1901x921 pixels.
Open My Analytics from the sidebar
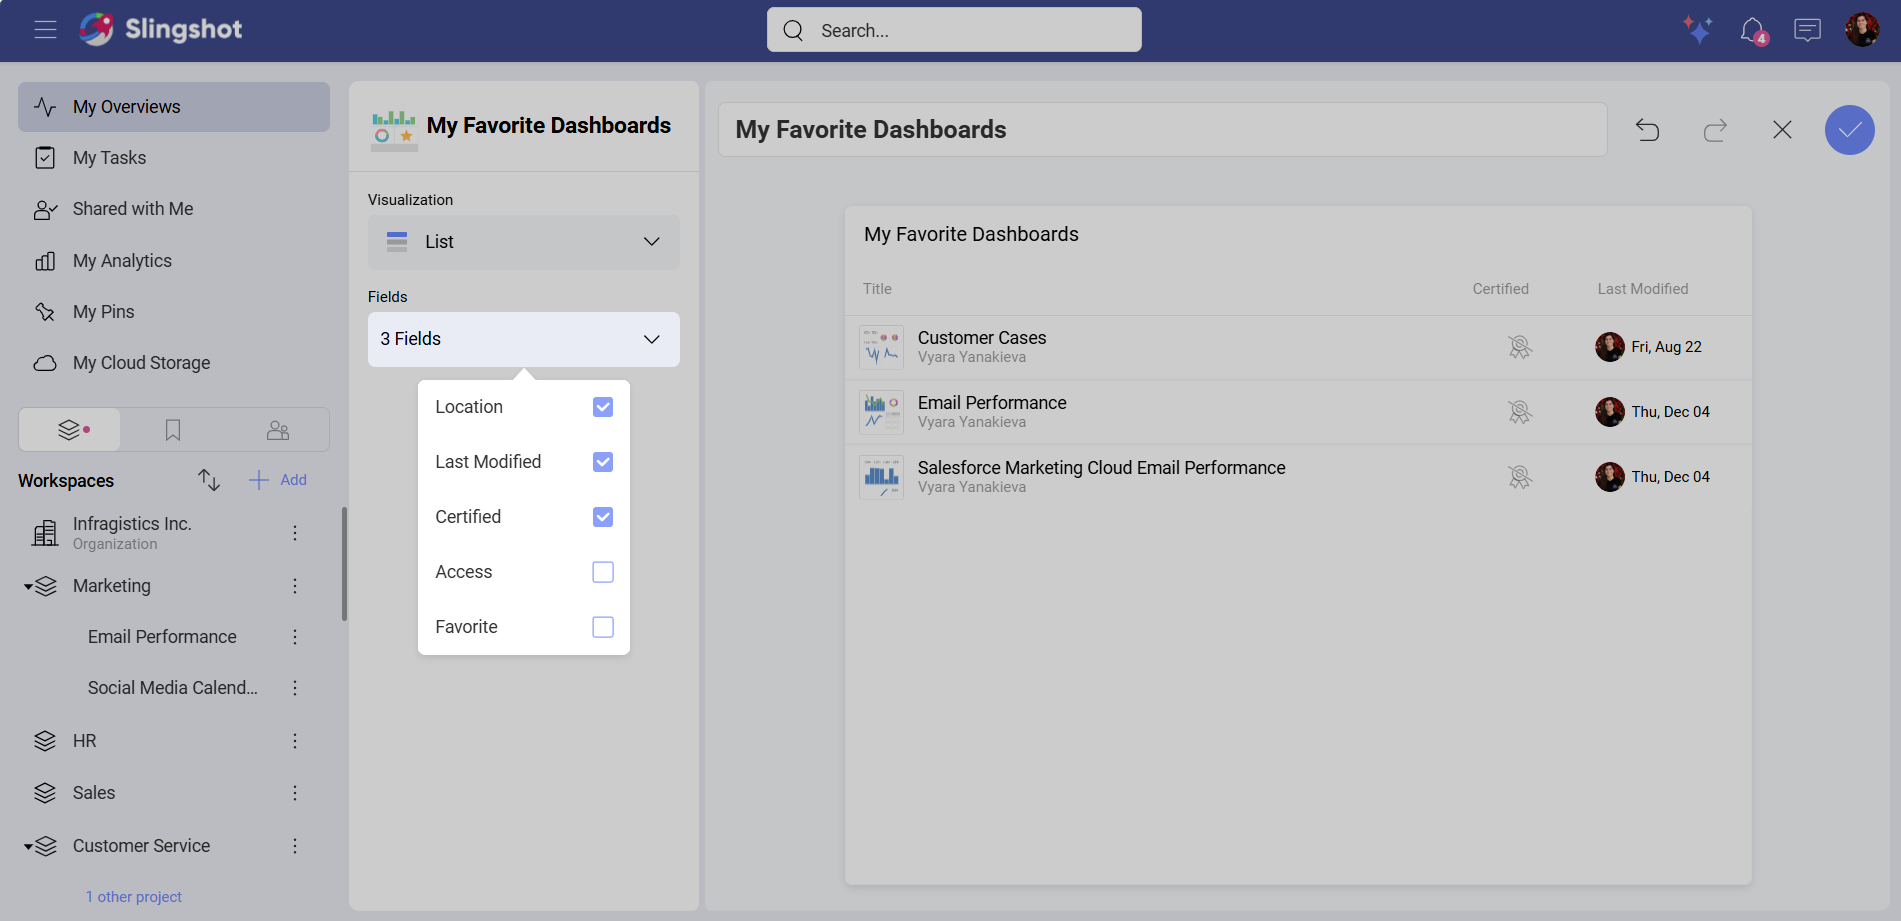point(121,260)
